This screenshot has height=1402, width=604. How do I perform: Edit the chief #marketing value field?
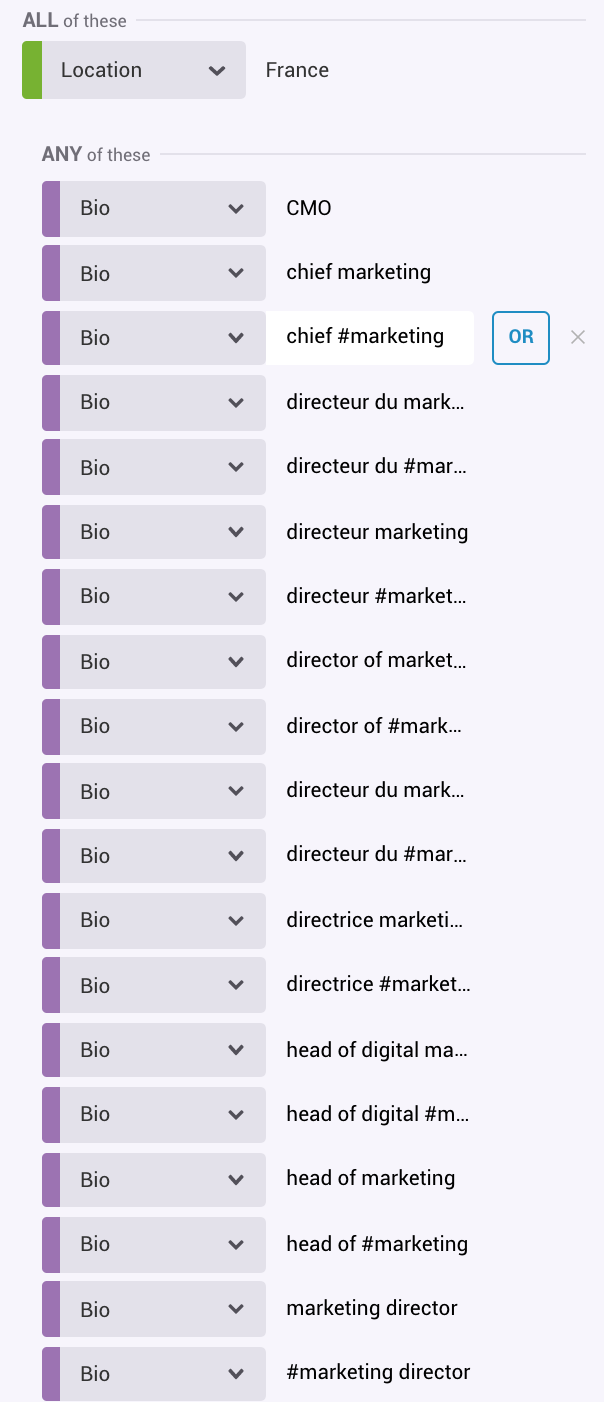[x=369, y=338]
